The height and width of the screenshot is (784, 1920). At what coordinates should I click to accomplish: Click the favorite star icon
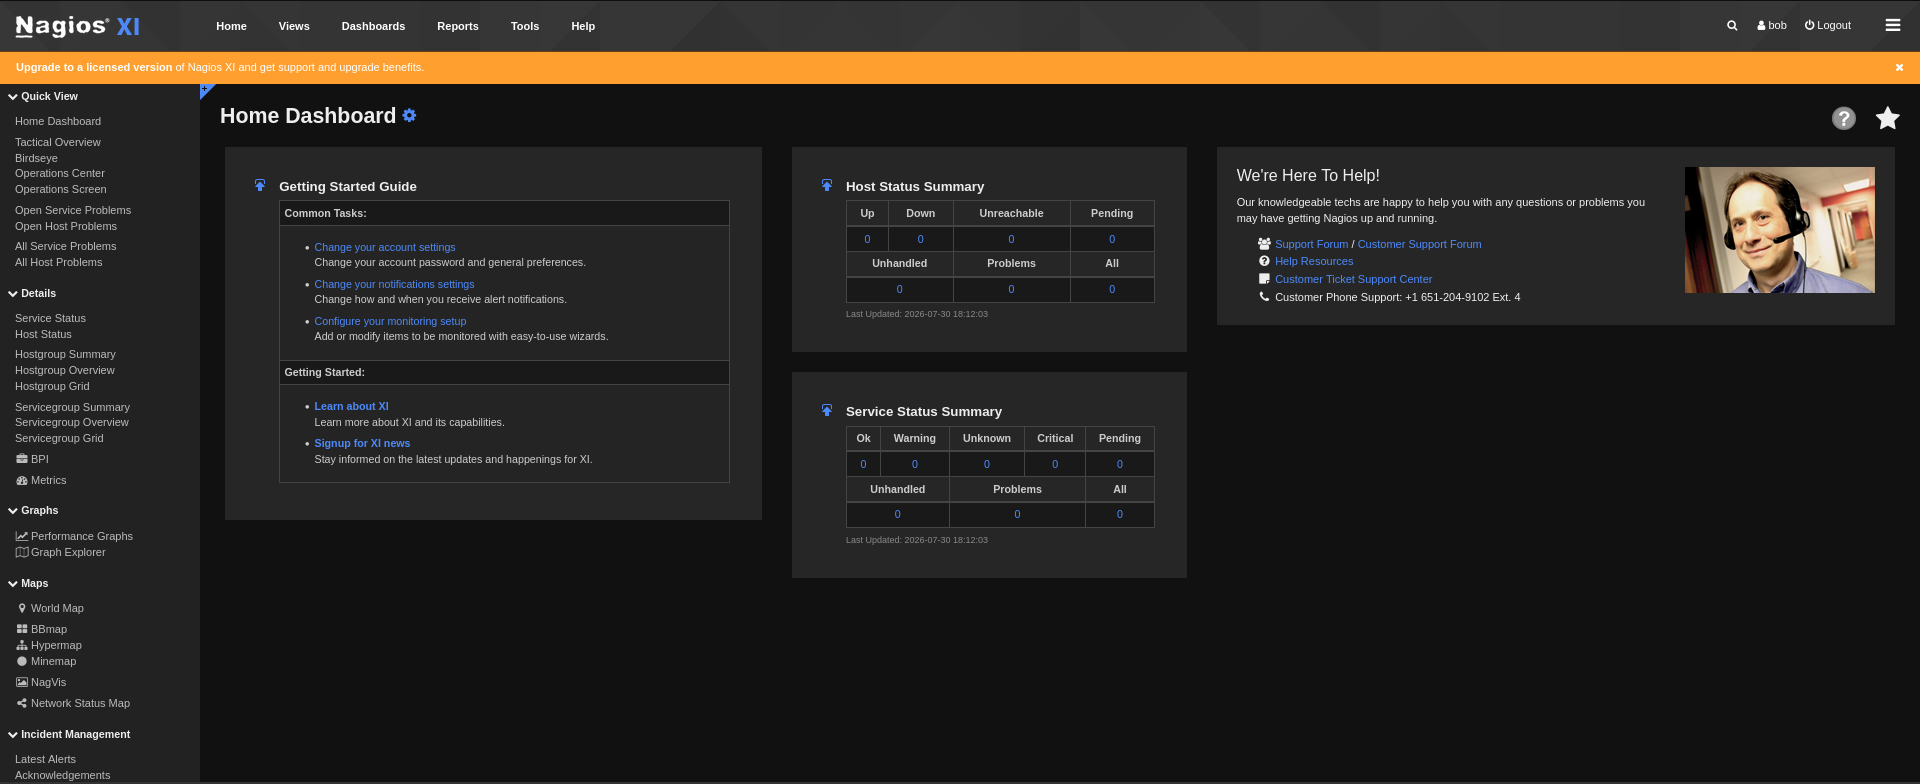(1888, 118)
